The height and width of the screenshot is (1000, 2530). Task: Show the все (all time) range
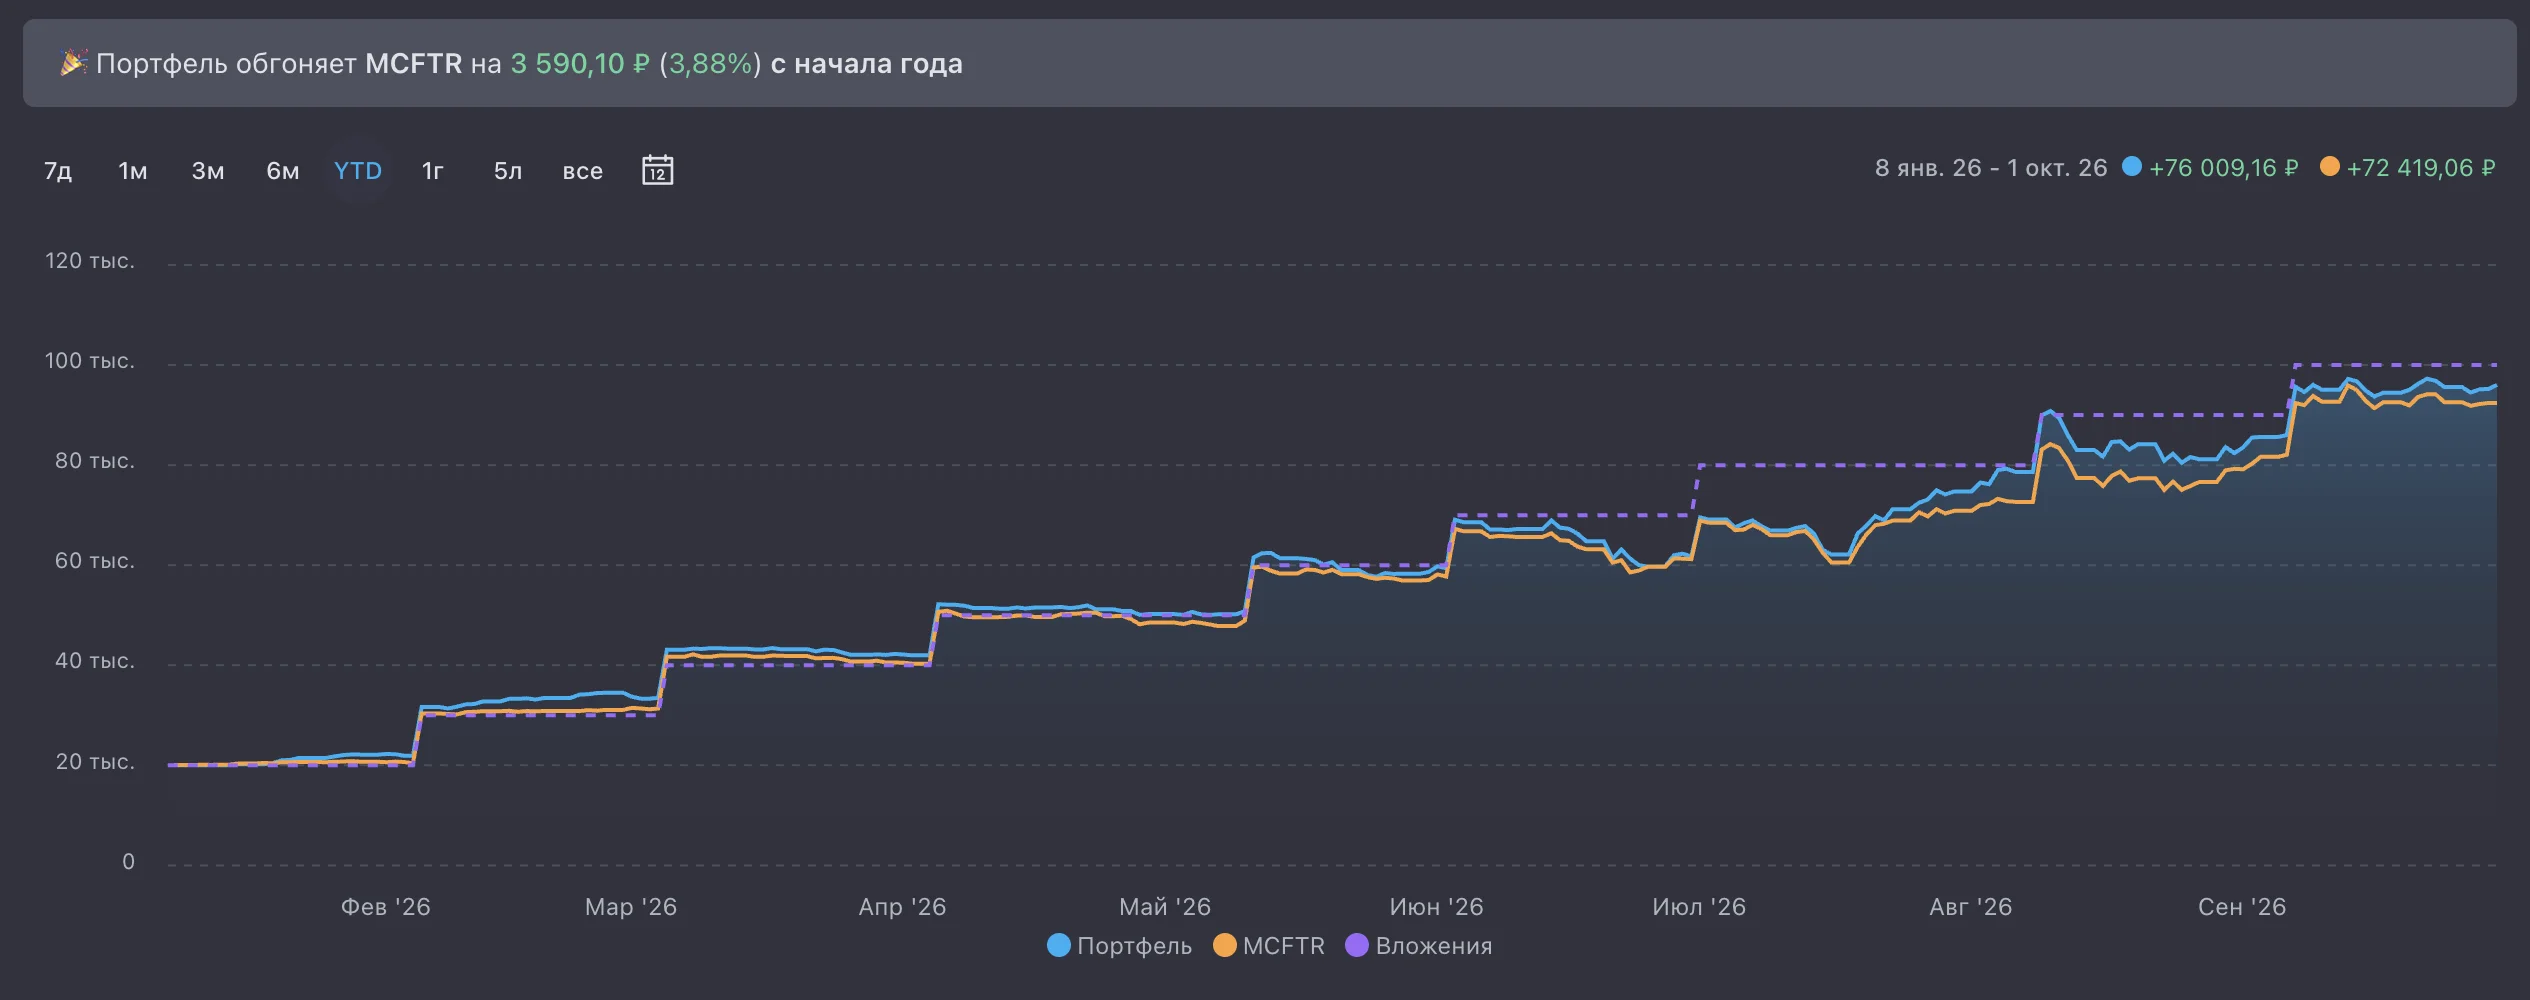click(x=583, y=171)
